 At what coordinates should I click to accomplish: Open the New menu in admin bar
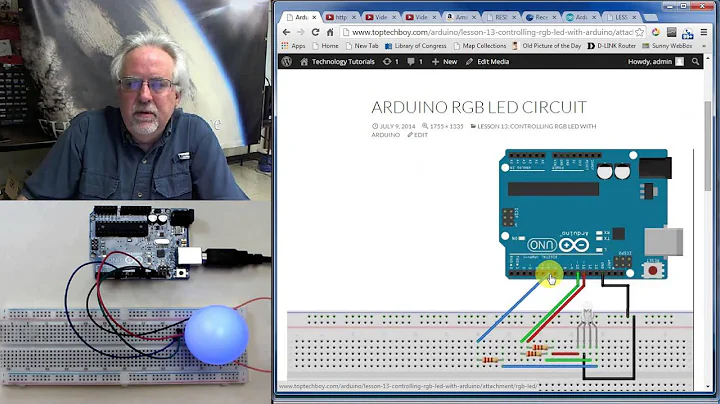coord(444,62)
